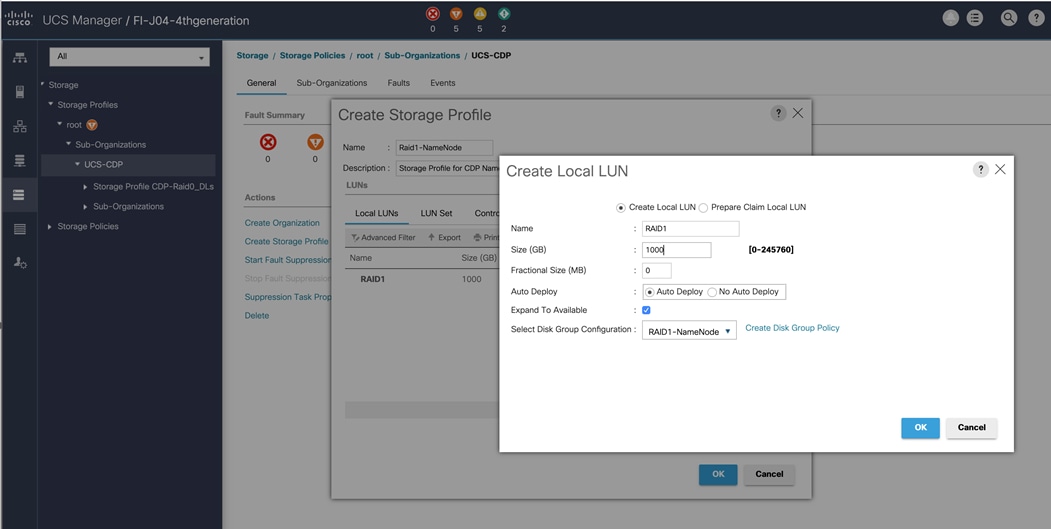Open the LAN icon in the navigation rail

[19, 126]
